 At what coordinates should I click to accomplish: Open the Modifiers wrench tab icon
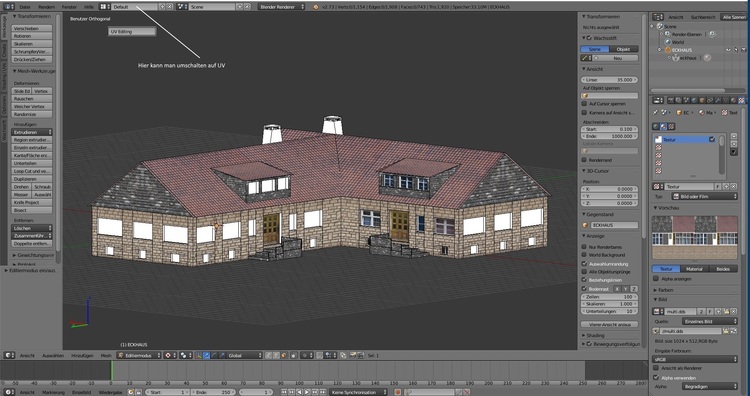(x=718, y=100)
